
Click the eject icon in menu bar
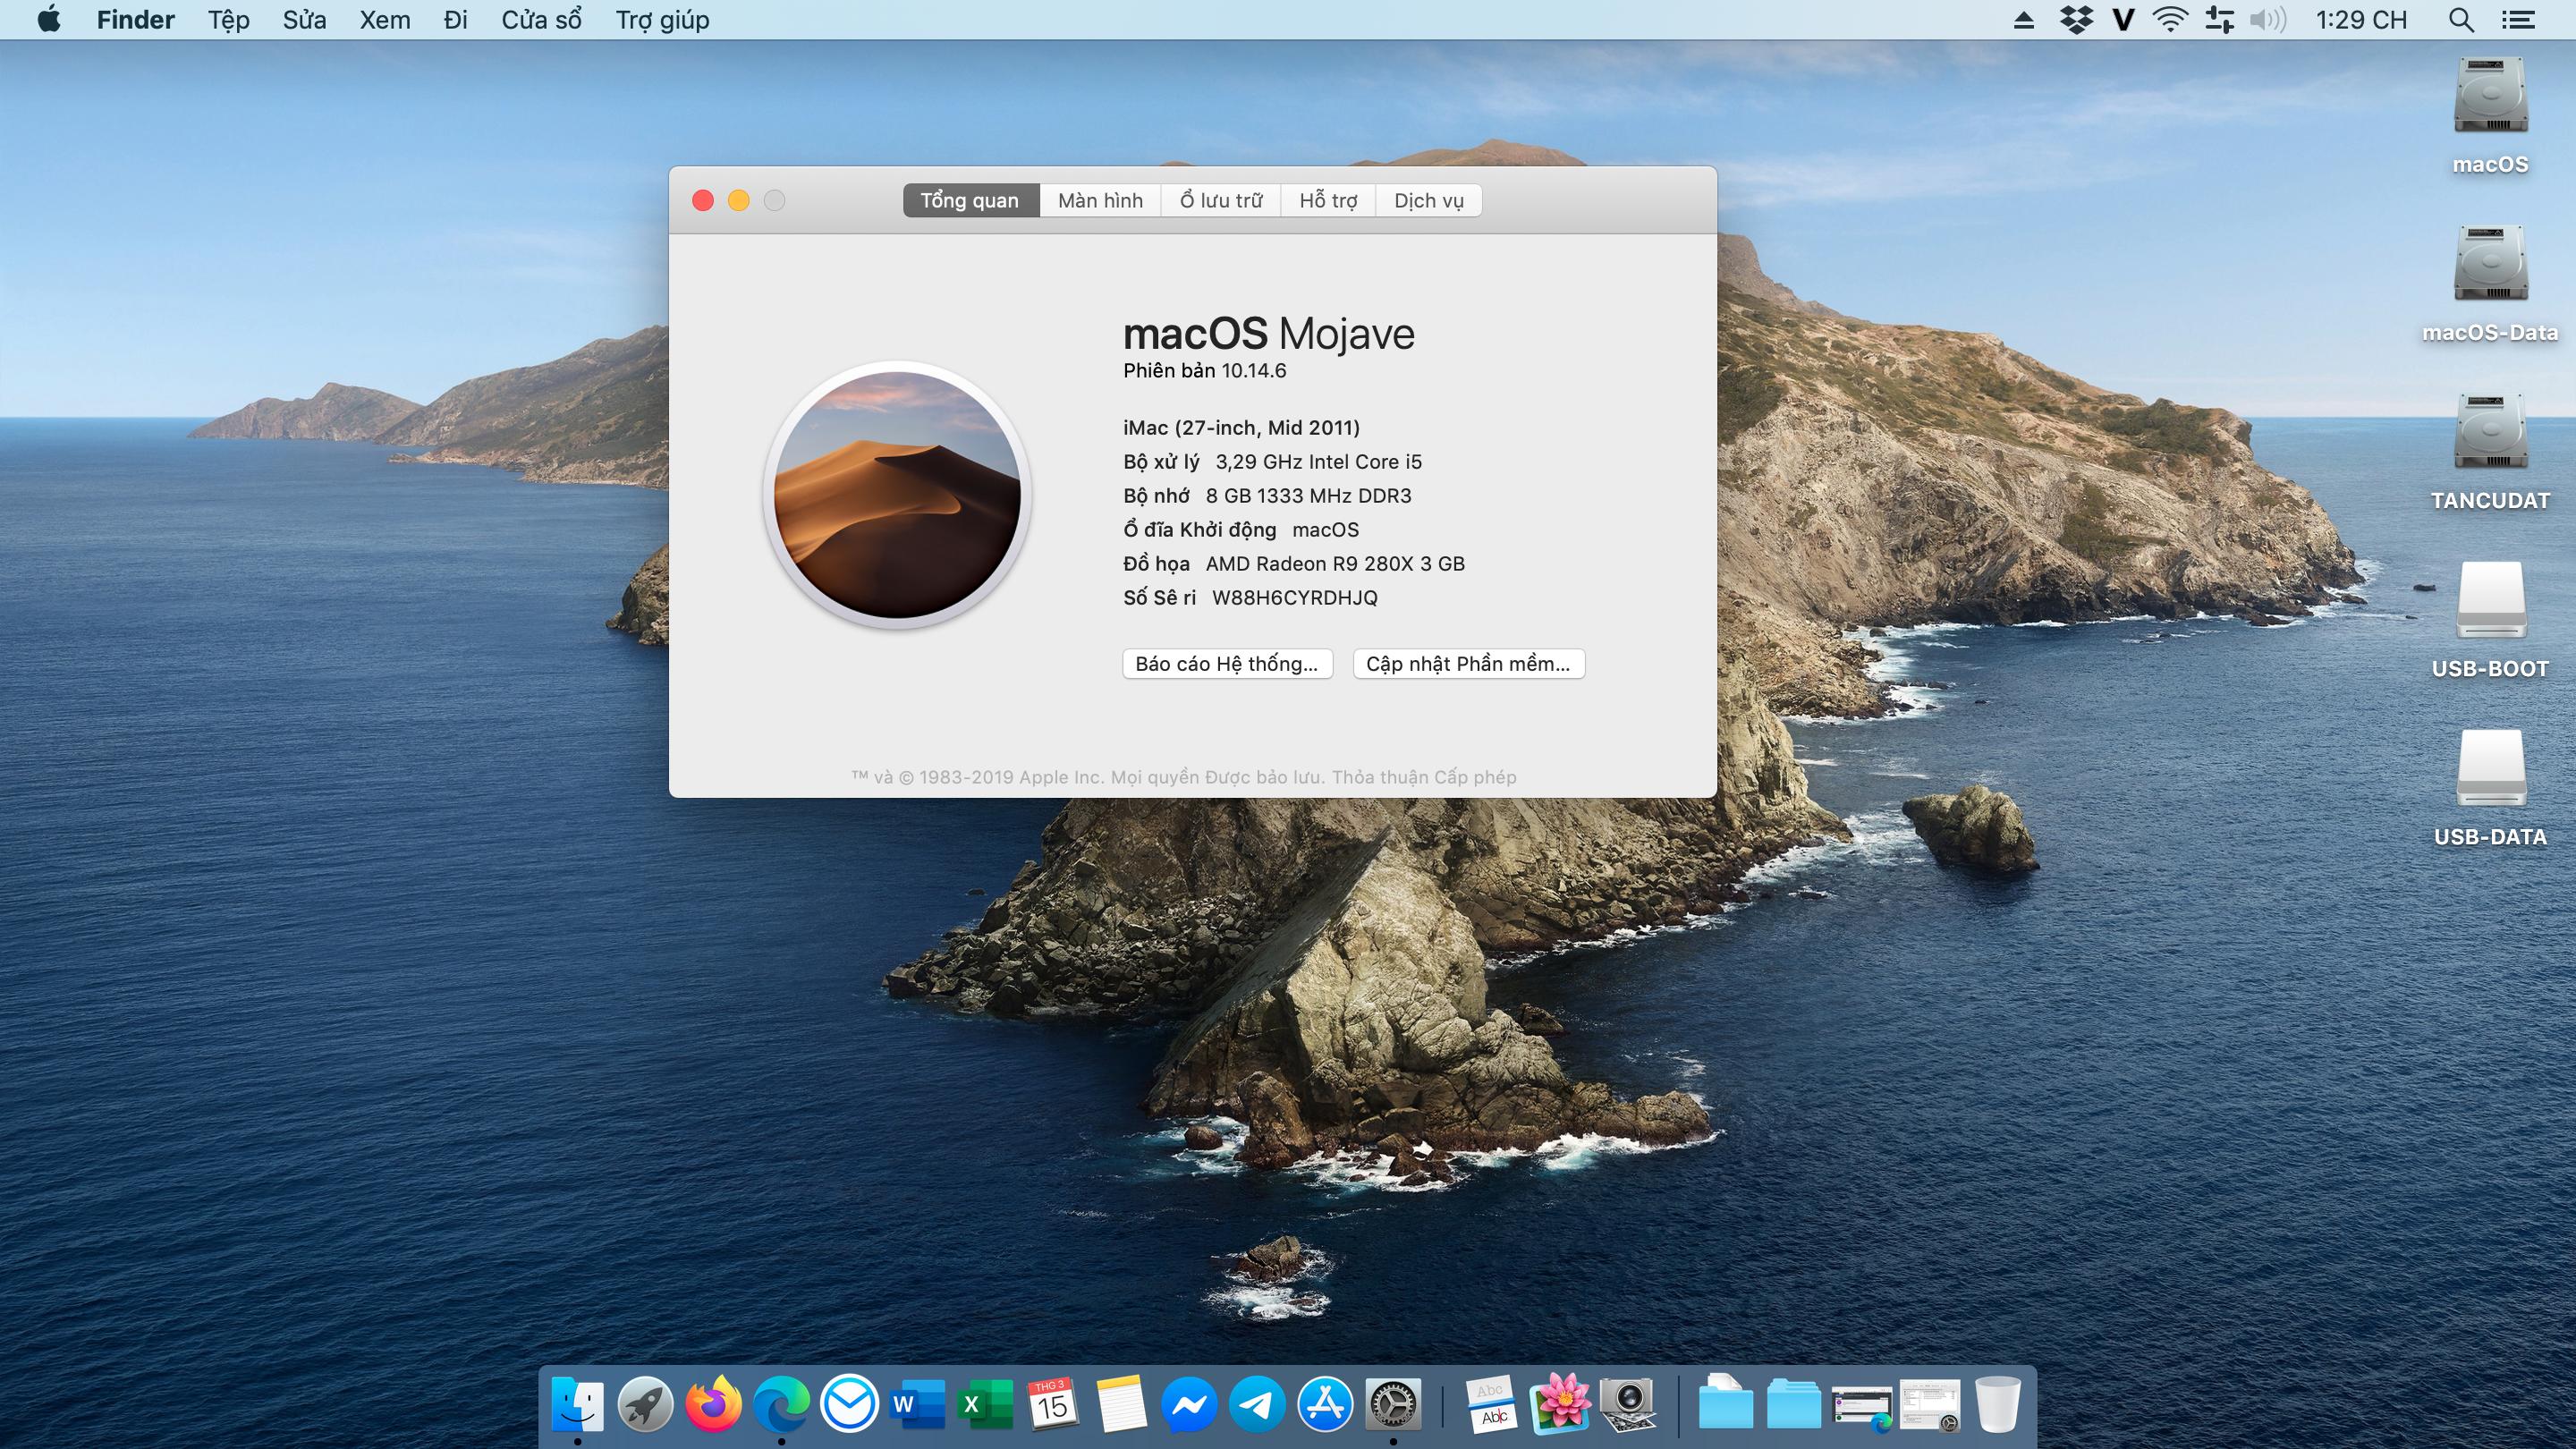[x=2024, y=20]
